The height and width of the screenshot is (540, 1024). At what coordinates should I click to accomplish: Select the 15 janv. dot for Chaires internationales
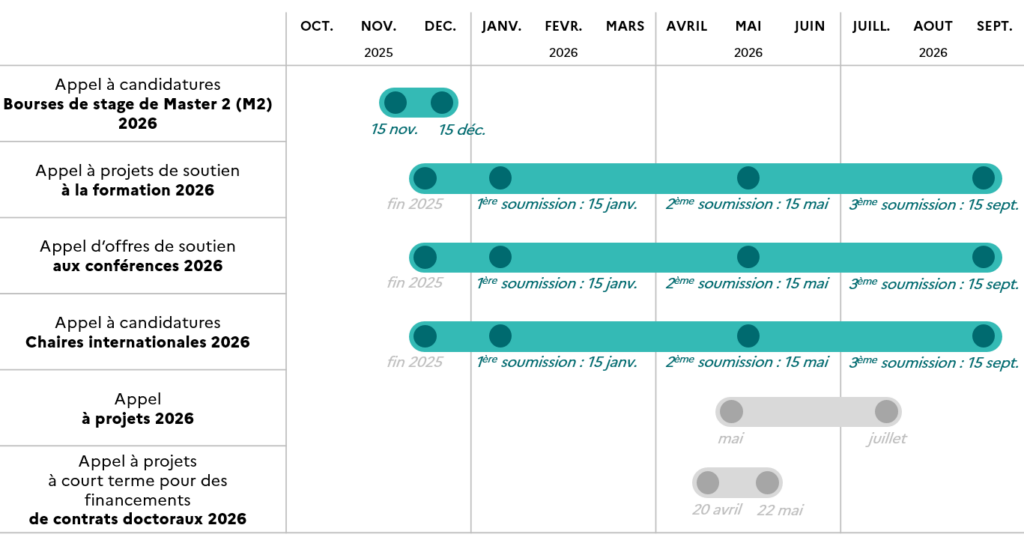point(500,336)
